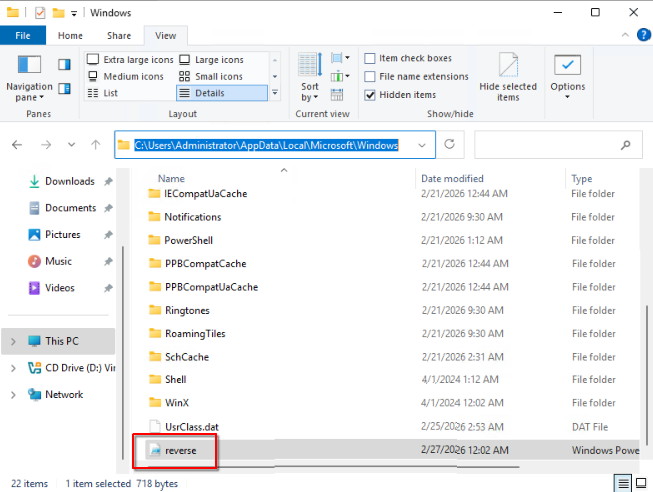Sort by Type column header
Image resolution: width=653 pixels, height=492 pixels.
pos(581,178)
